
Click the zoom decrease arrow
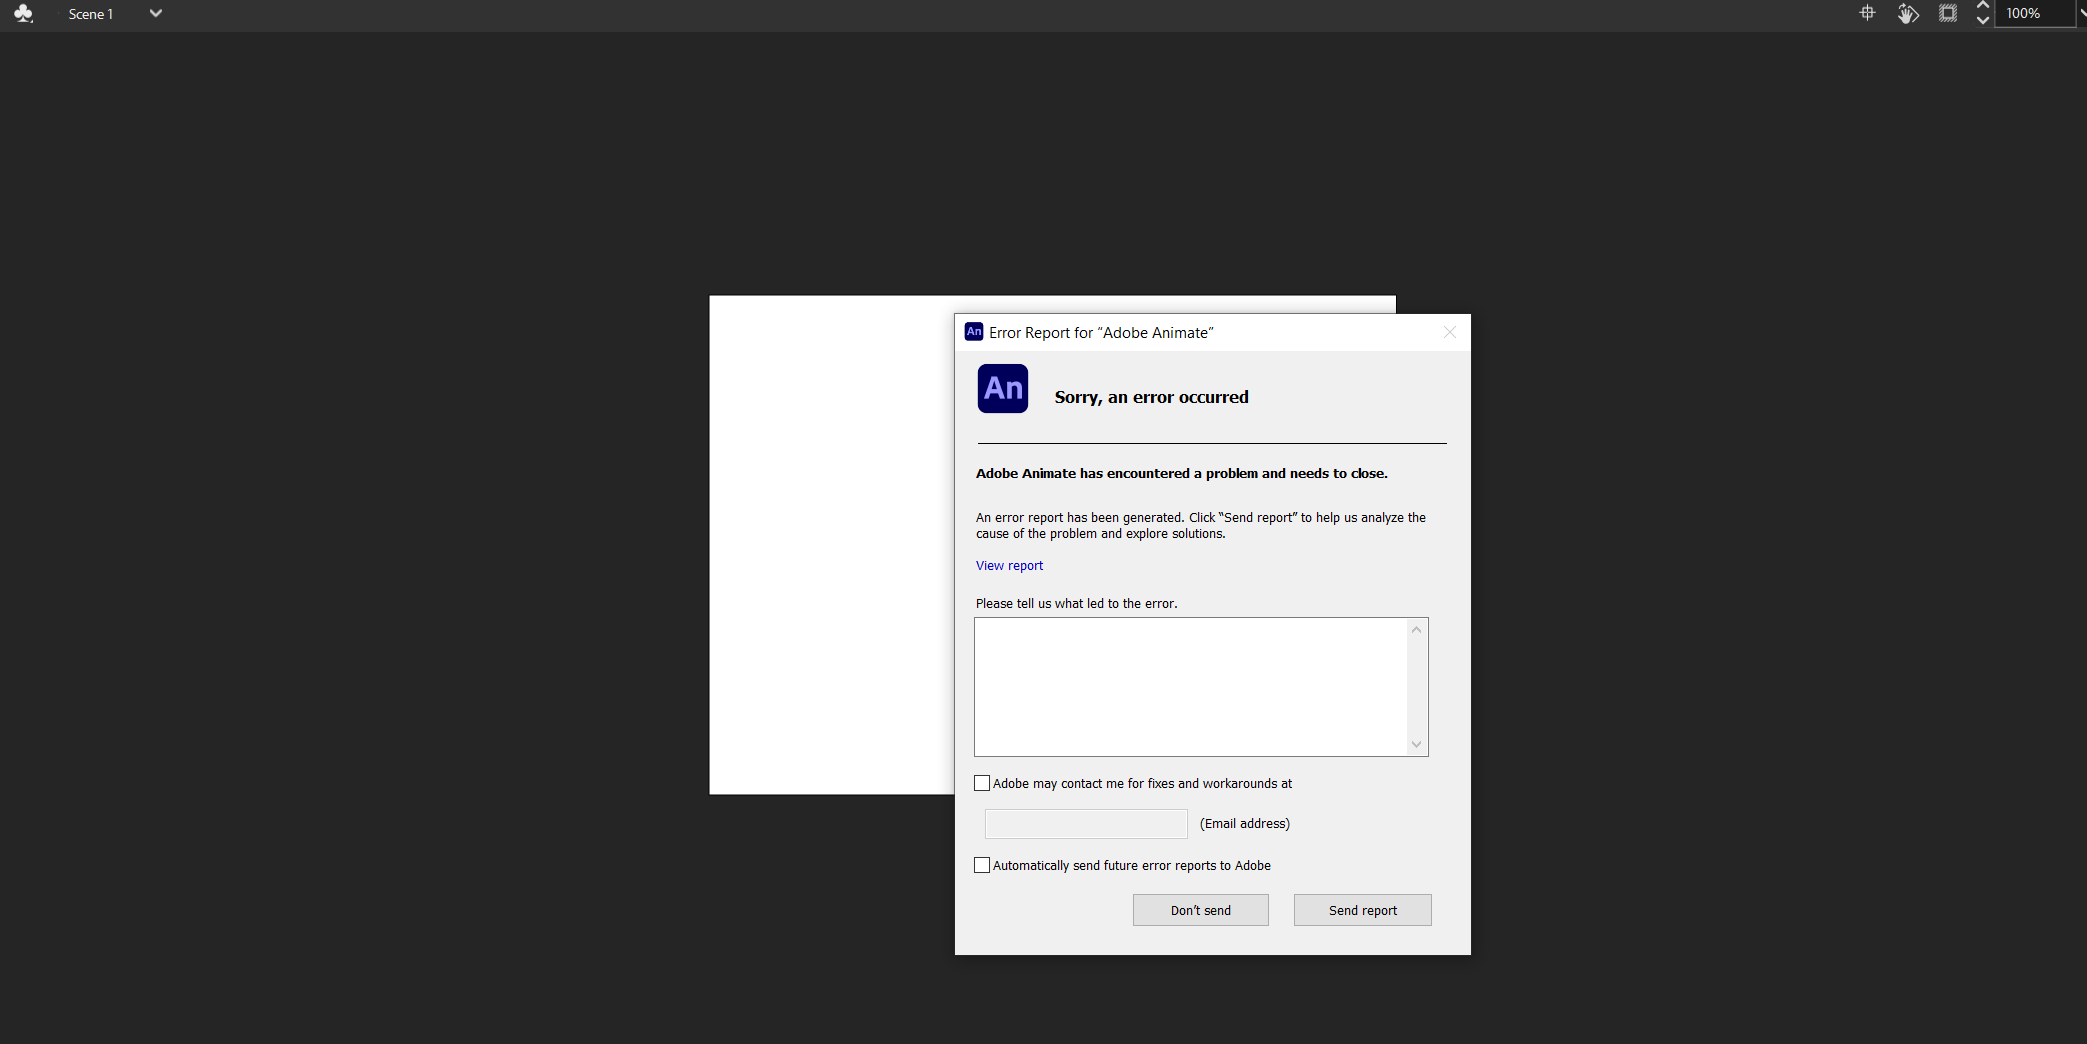[x=1983, y=21]
